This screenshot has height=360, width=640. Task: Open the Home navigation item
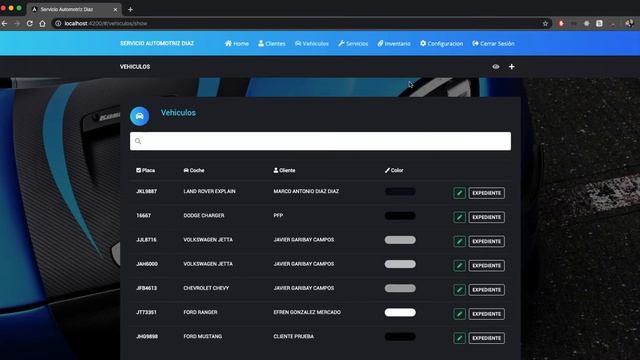[237, 43]
